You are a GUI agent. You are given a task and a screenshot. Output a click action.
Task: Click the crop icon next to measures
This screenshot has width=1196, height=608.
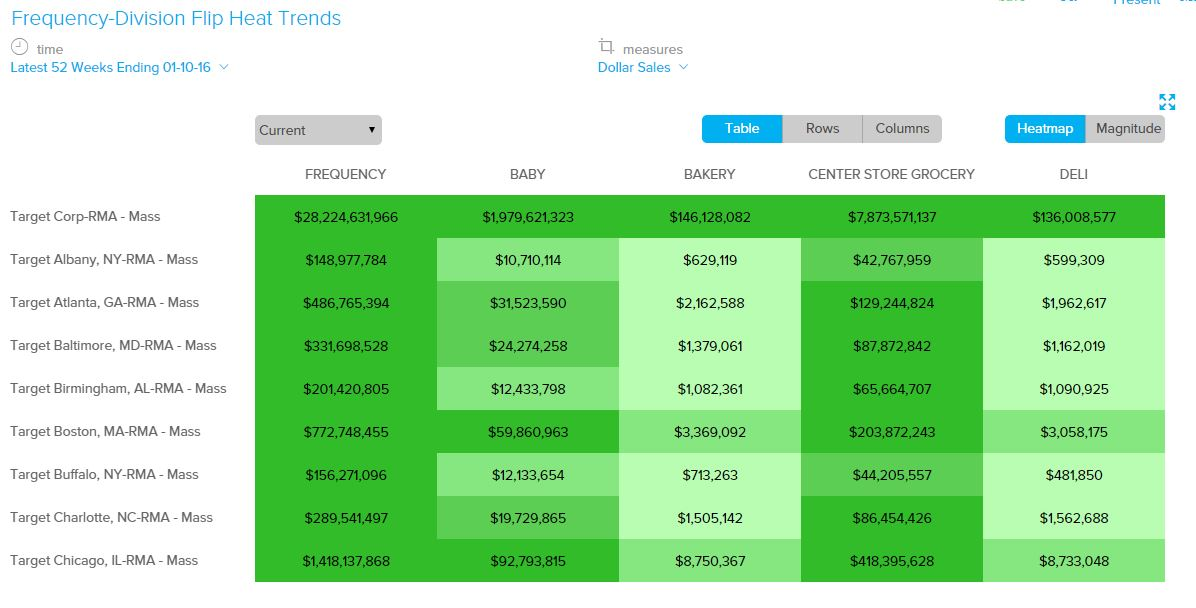tap(606, 47)
